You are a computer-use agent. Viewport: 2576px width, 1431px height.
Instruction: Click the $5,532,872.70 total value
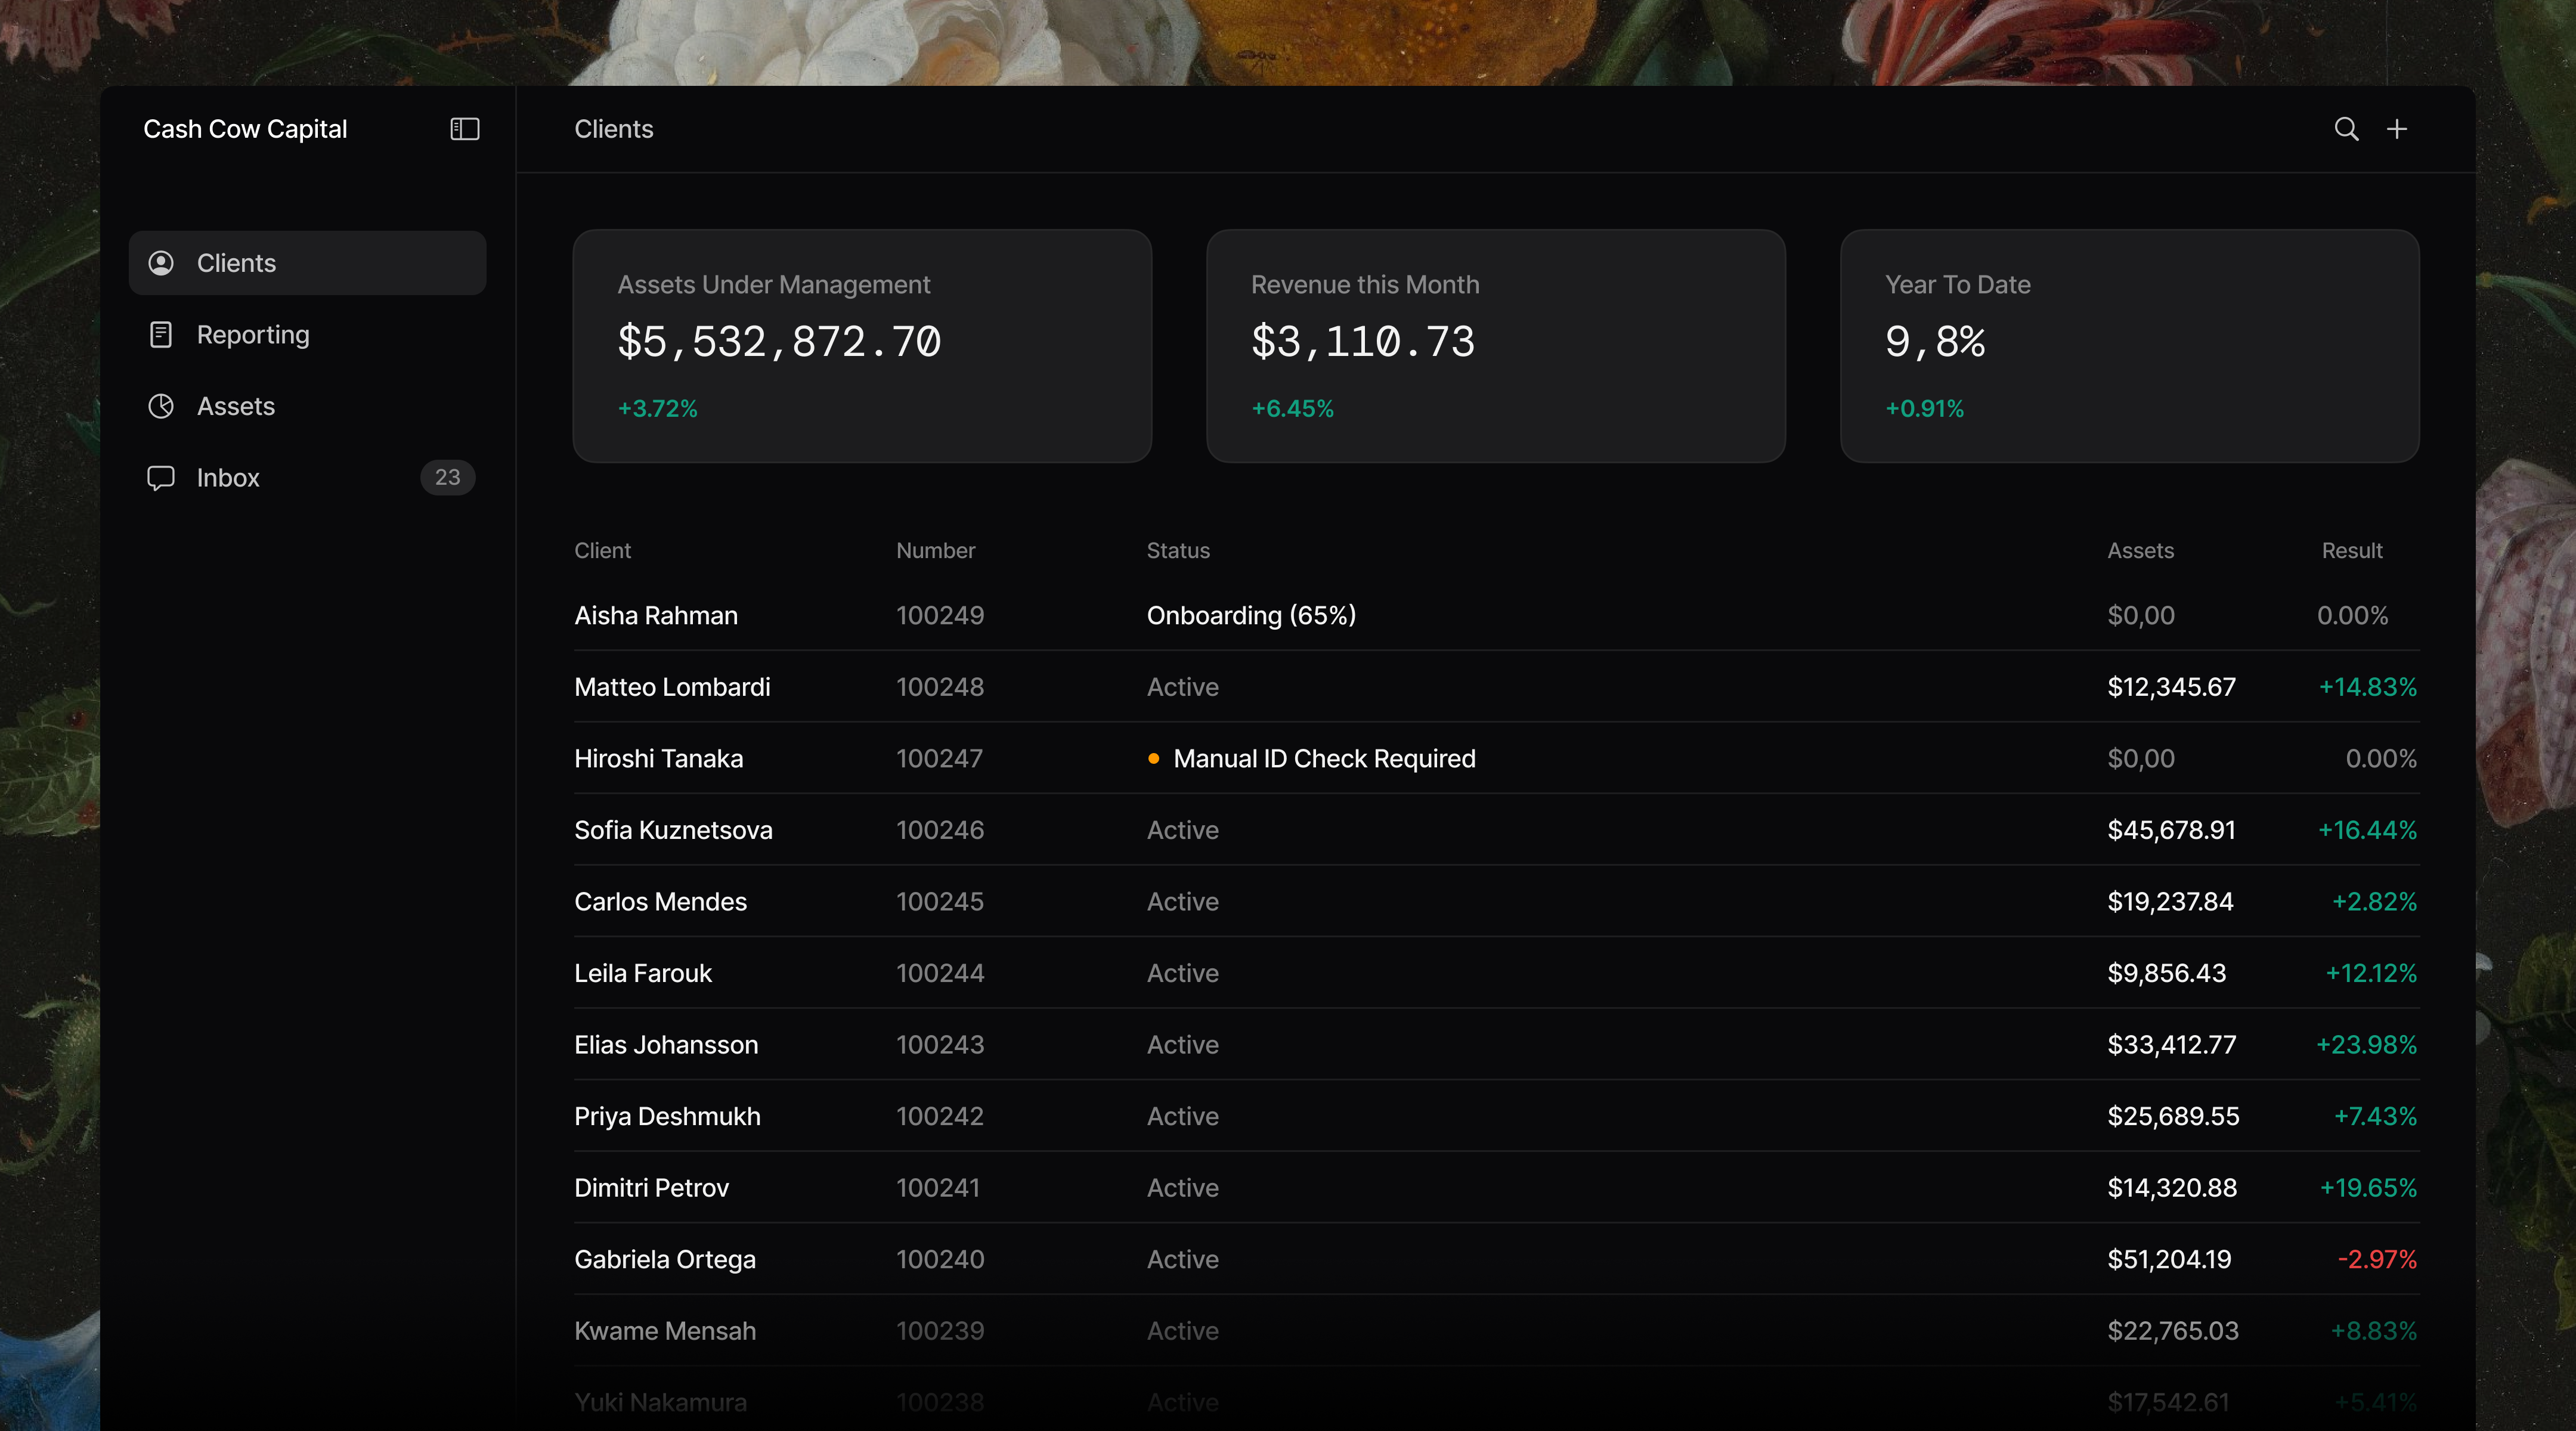pos(779,342)
